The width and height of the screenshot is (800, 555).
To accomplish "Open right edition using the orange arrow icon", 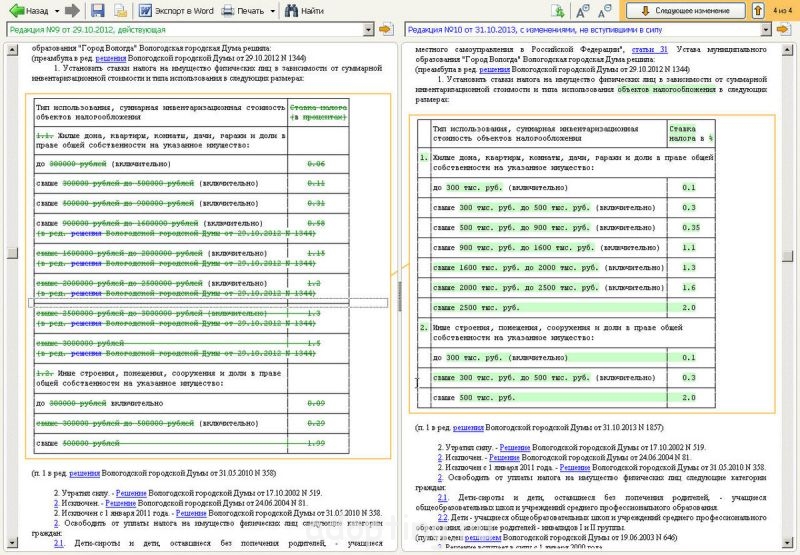I will (x=784, y=30).
